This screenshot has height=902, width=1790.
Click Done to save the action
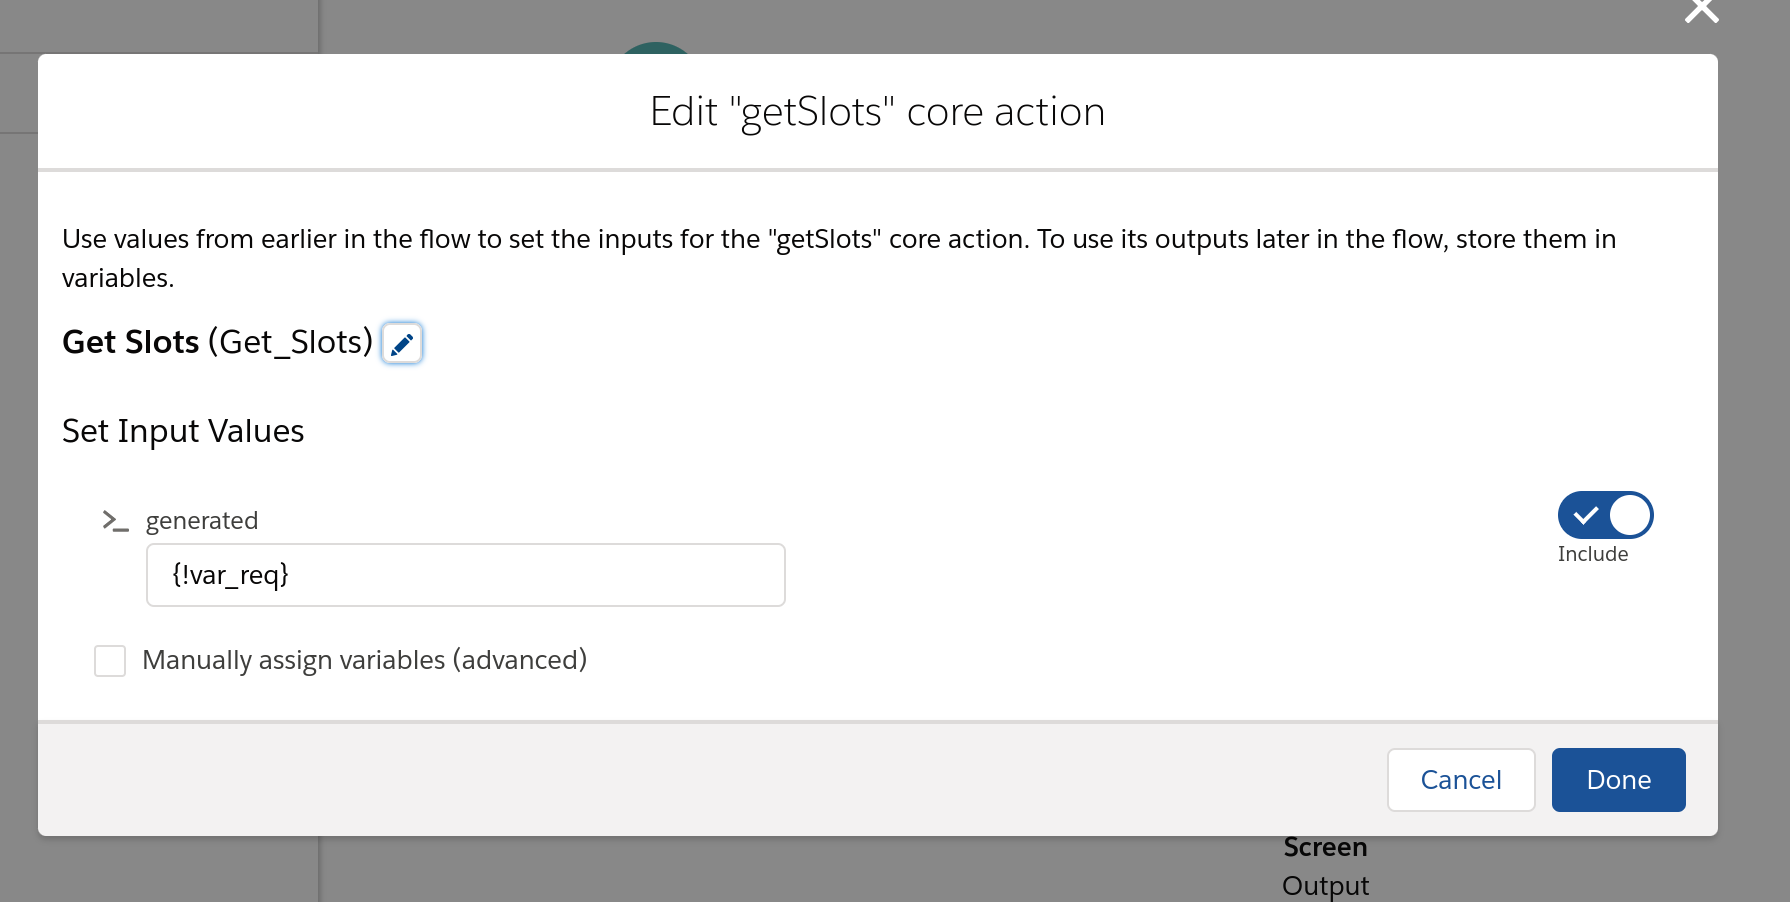coord(1619,780)
